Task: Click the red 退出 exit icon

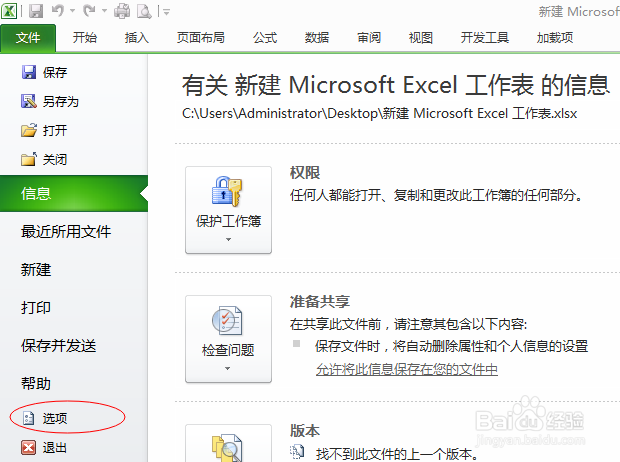Action: [28, 447]
